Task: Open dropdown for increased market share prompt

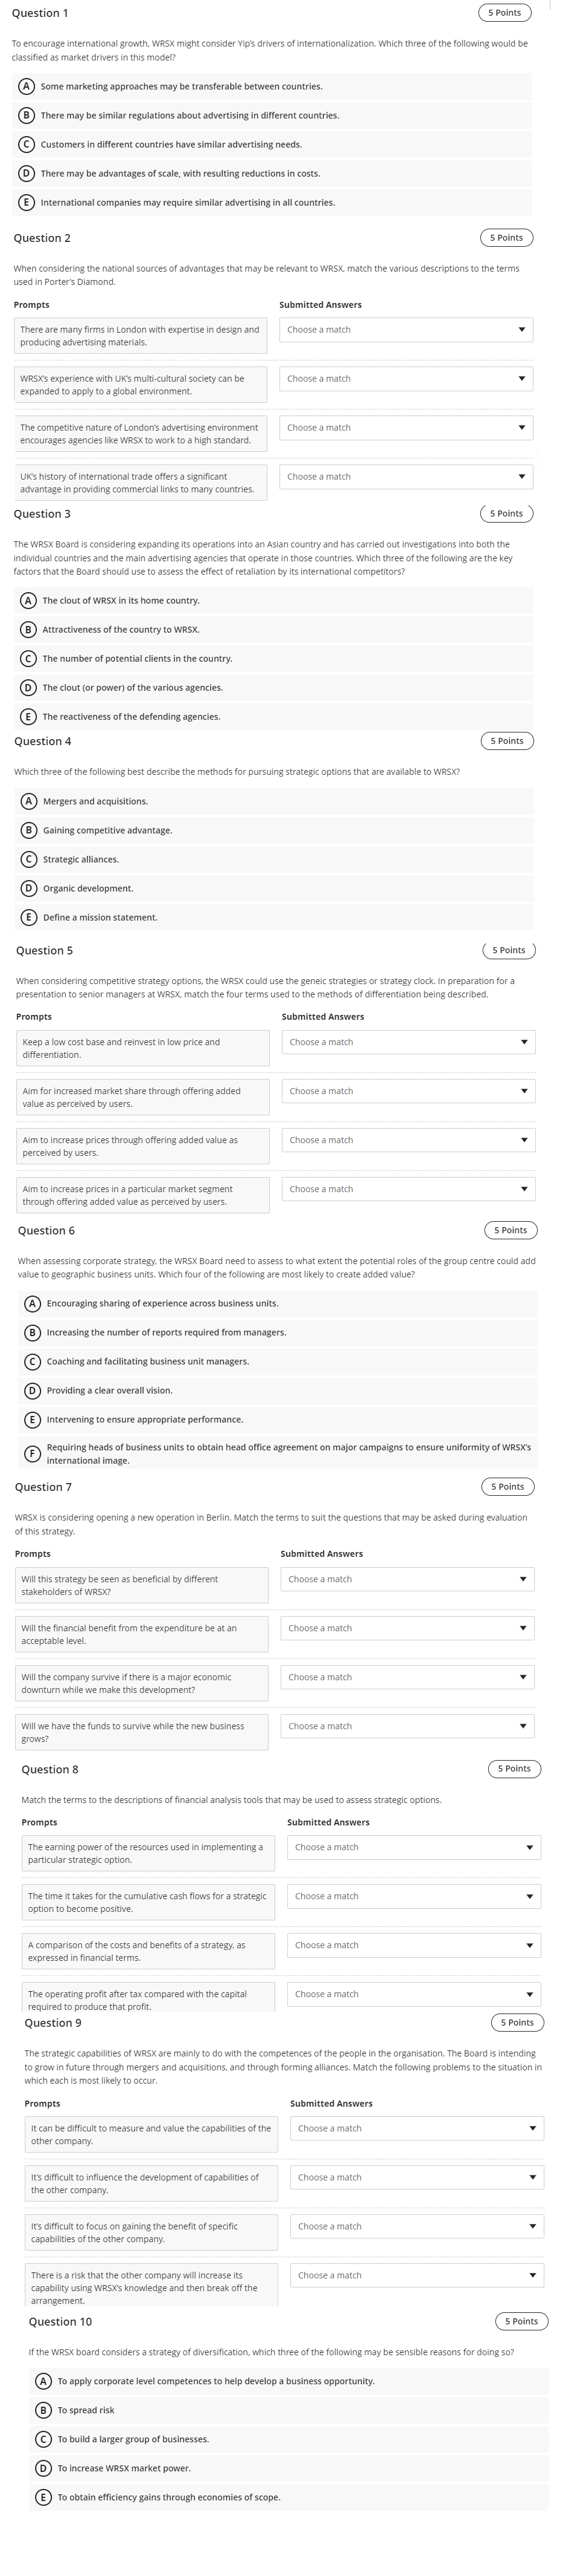Action: [x=408, y=1090]
